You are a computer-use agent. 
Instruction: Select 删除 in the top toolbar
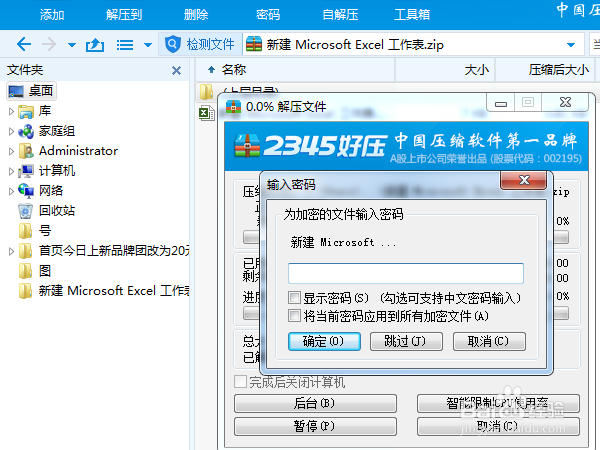tap(196, 15)
